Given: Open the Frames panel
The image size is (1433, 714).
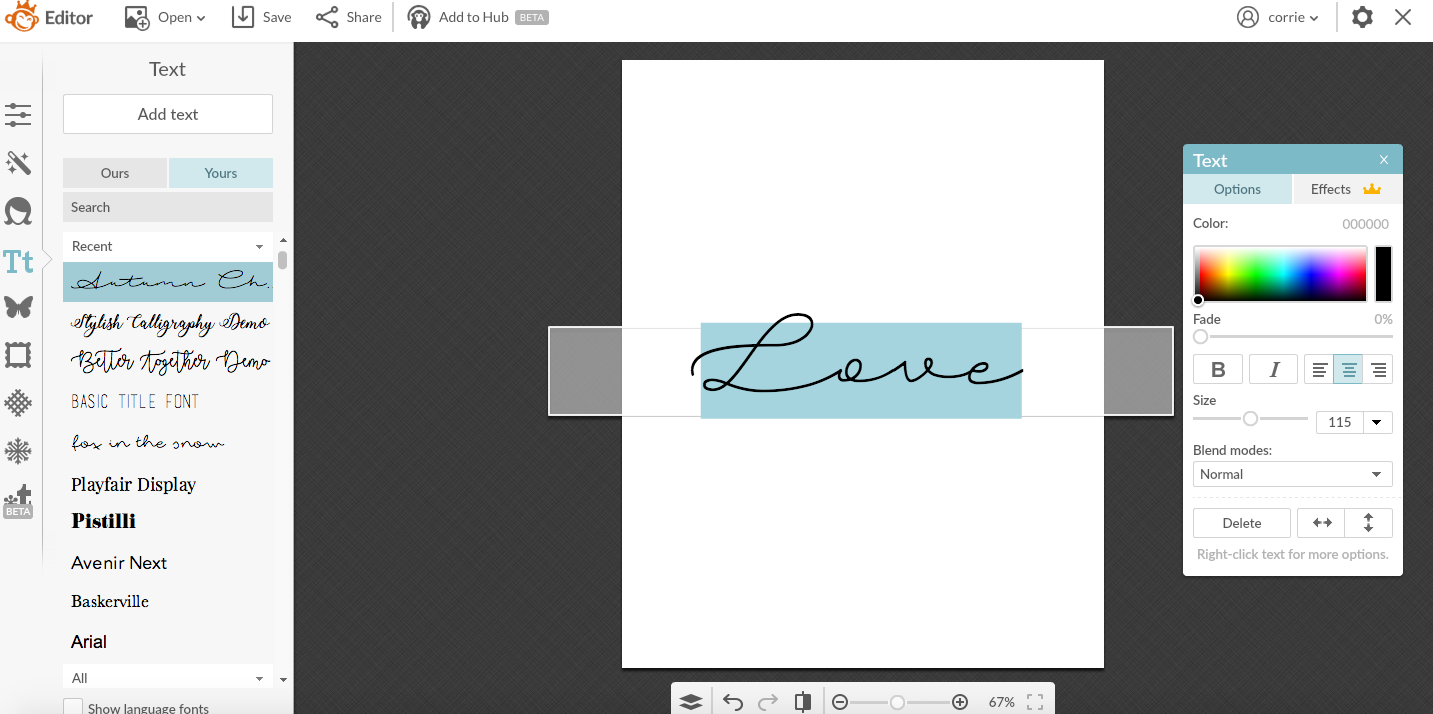Looking at the screenshot, I should pyautogui.click(x=18, y=354).
